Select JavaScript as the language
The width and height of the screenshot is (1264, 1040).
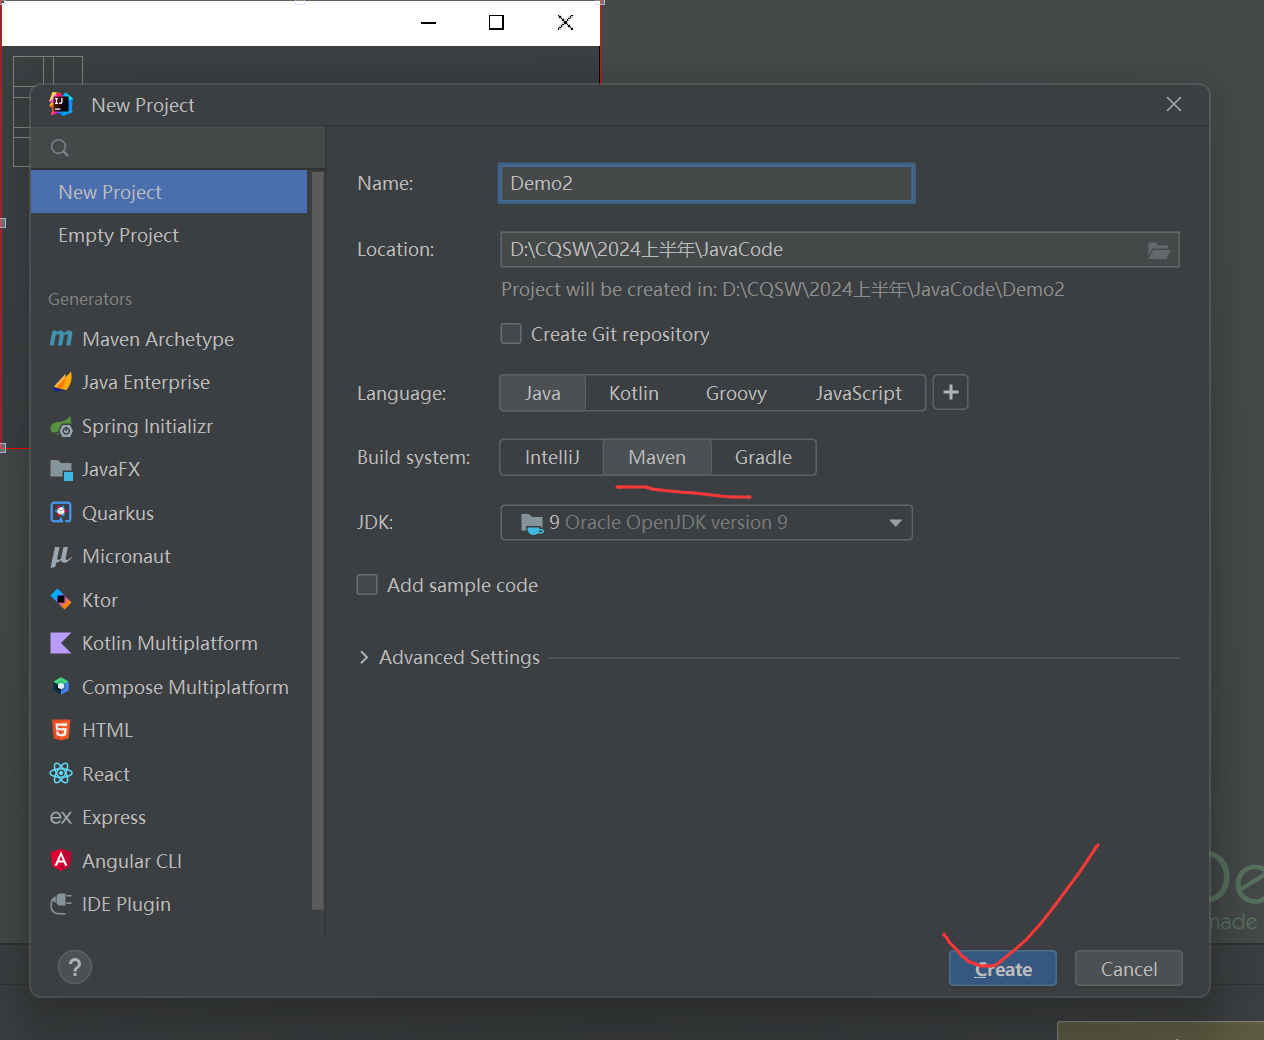point(858,393)
